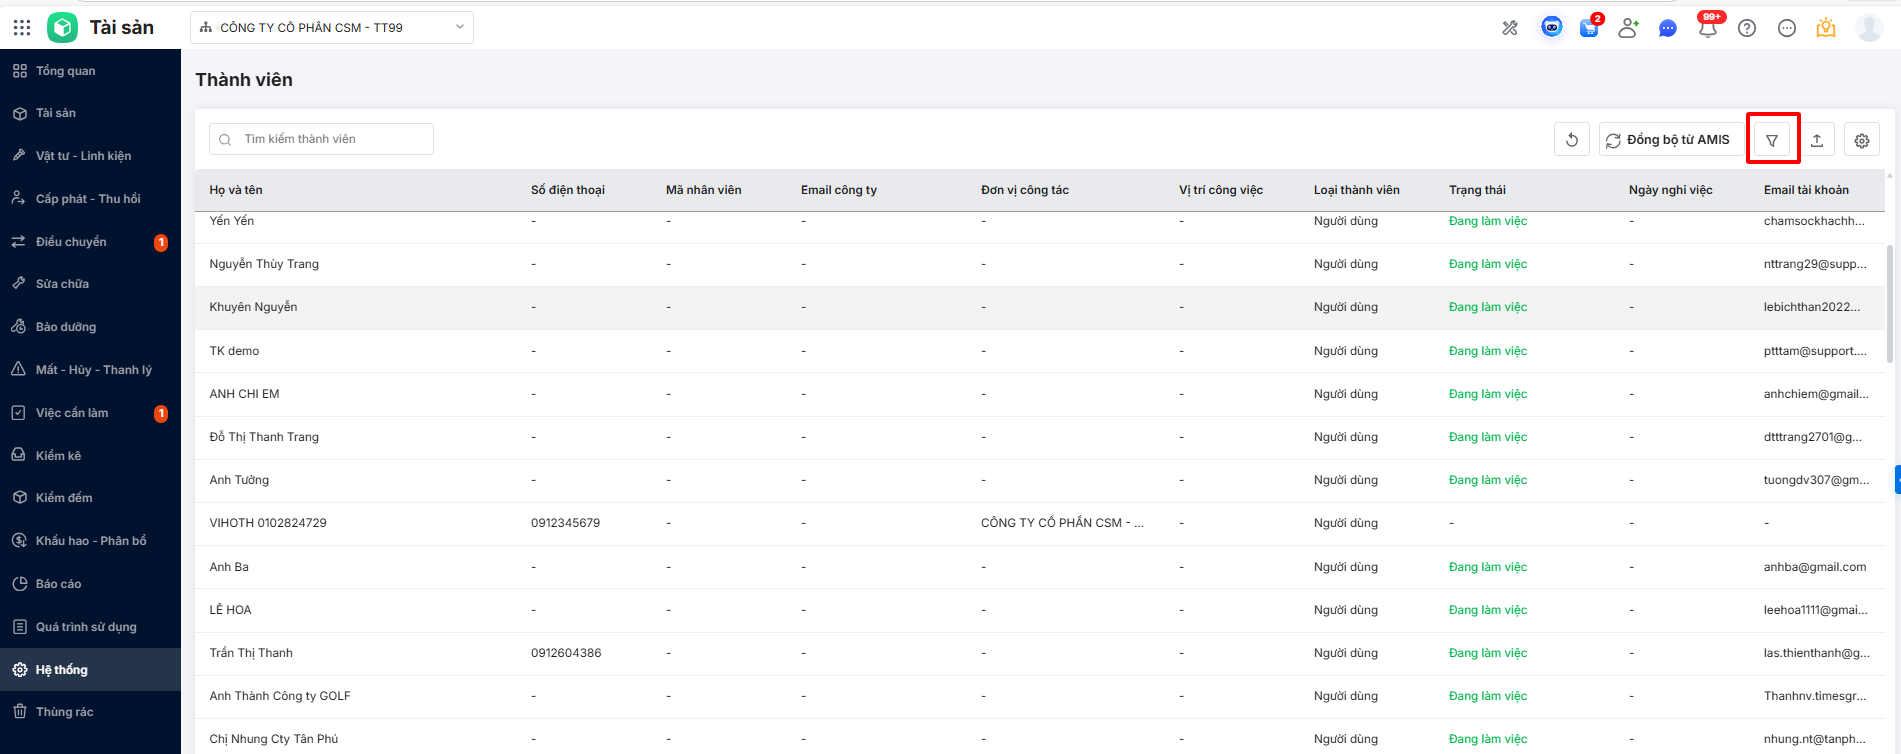This screenshot has width=1901, height=754.
Task: Go to Tổng quan in sidebar
Action: (66, 71)
